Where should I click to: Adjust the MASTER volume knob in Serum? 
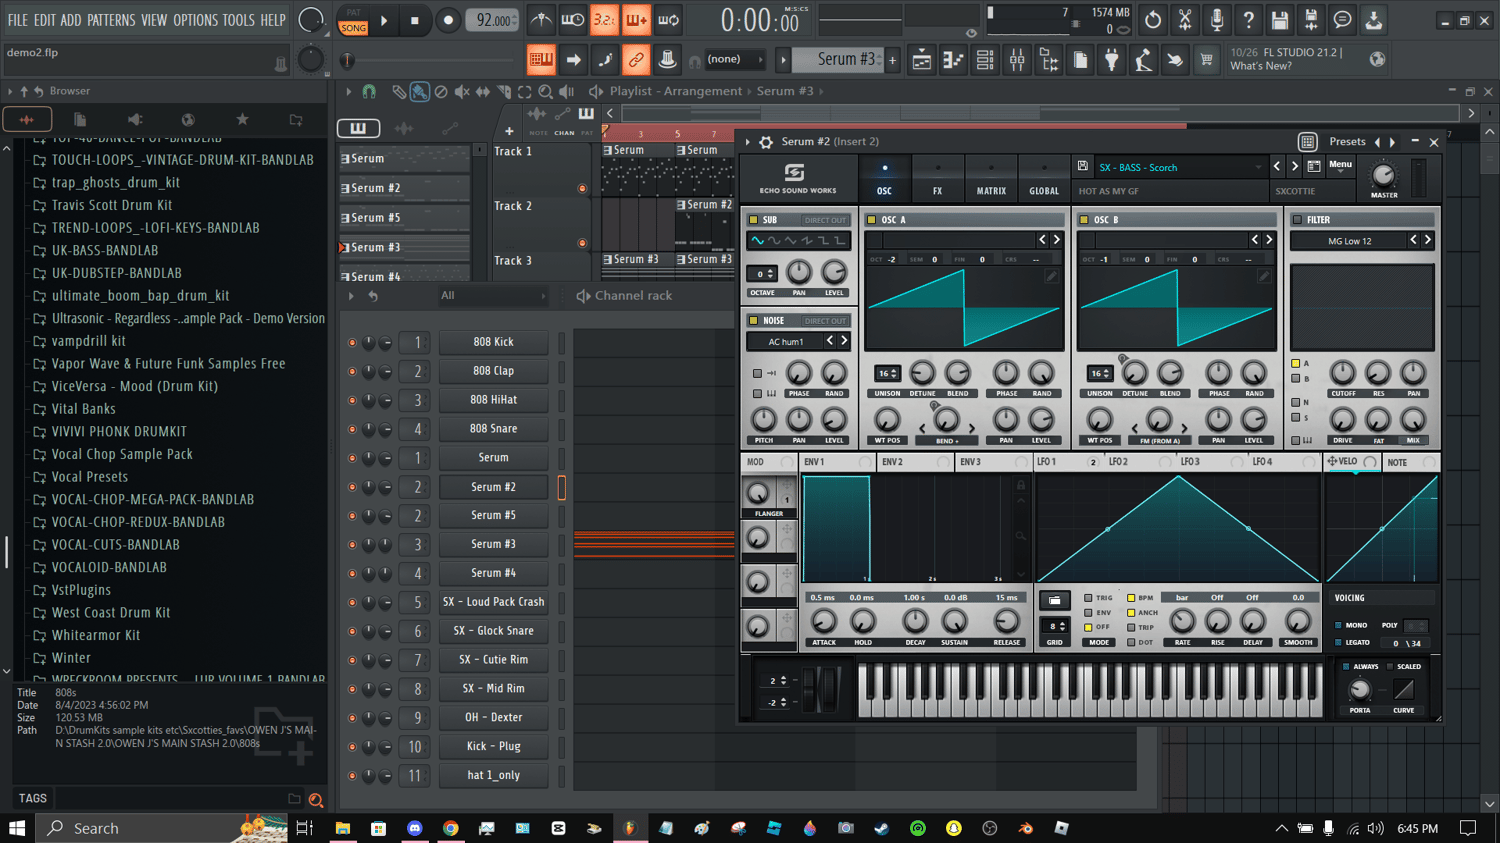[1383, 176]
